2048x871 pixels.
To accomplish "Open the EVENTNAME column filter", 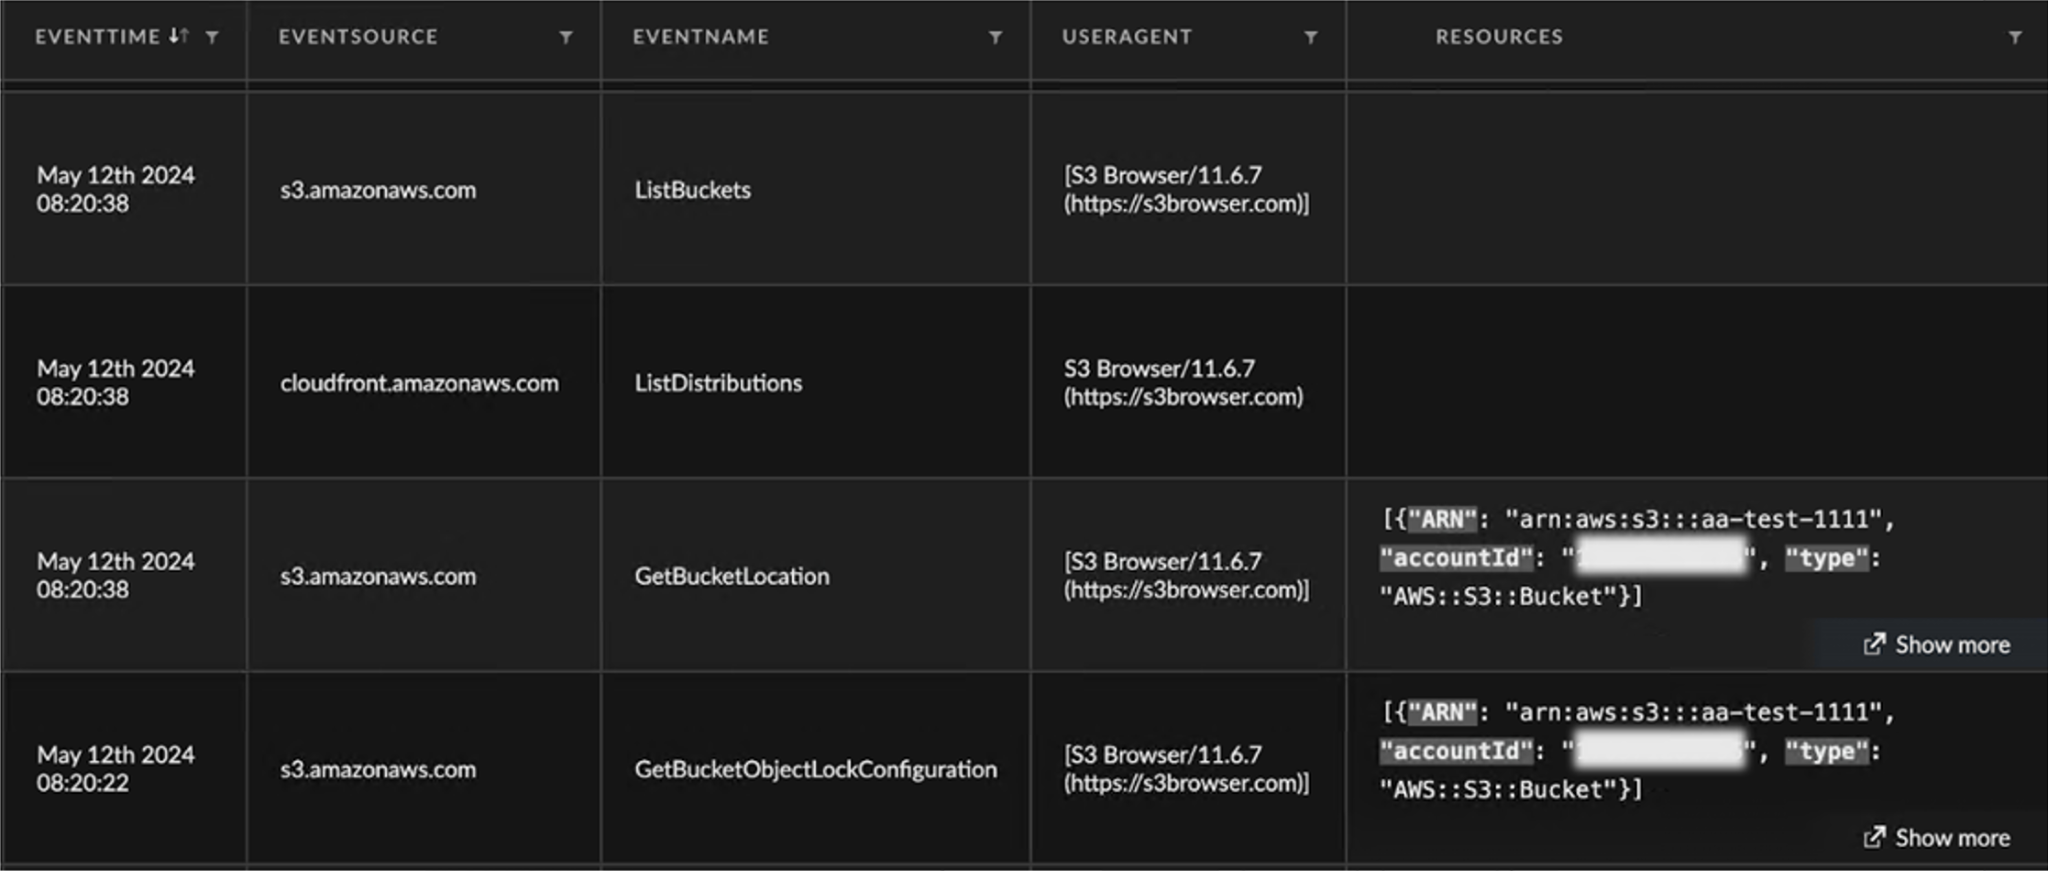I will click(x=995, y=37).
